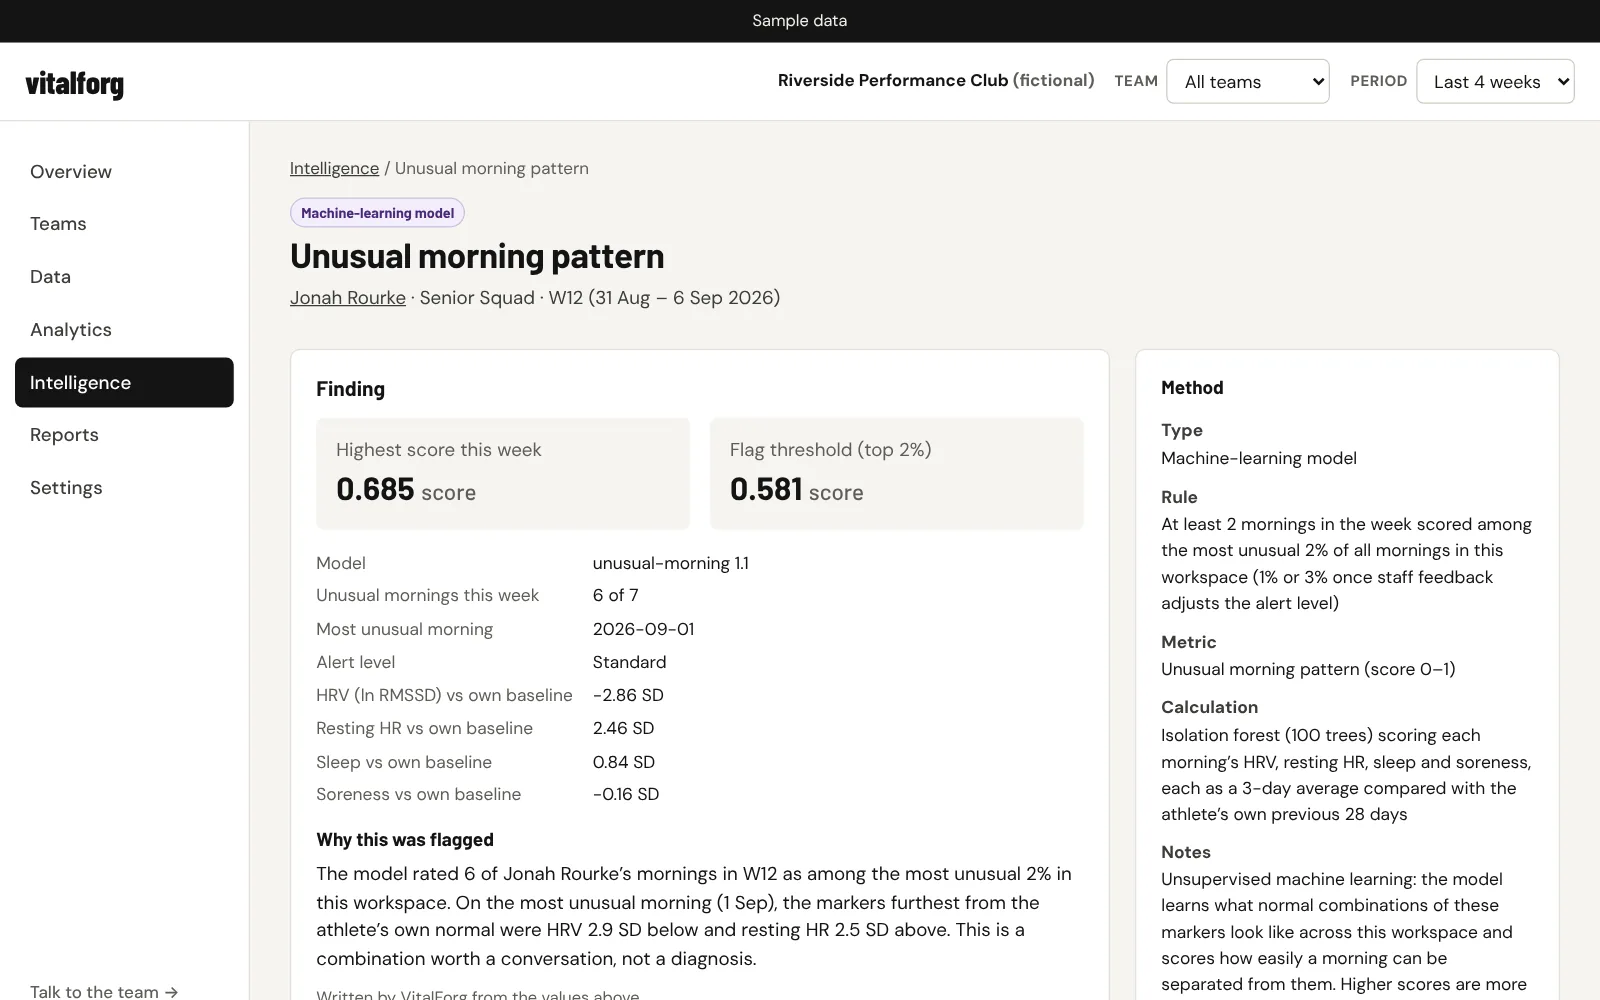Click Talk to the team link
This screenshot has height=1000, width=1600.
[104, 991]
